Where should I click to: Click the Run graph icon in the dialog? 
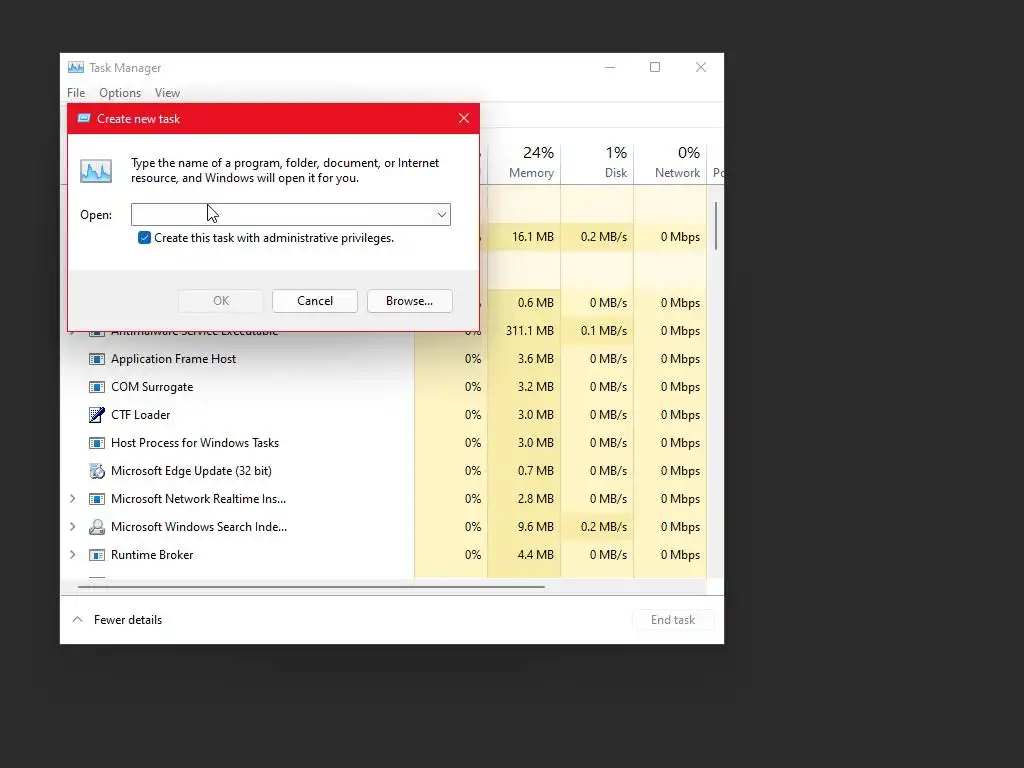tap(96, 170)
